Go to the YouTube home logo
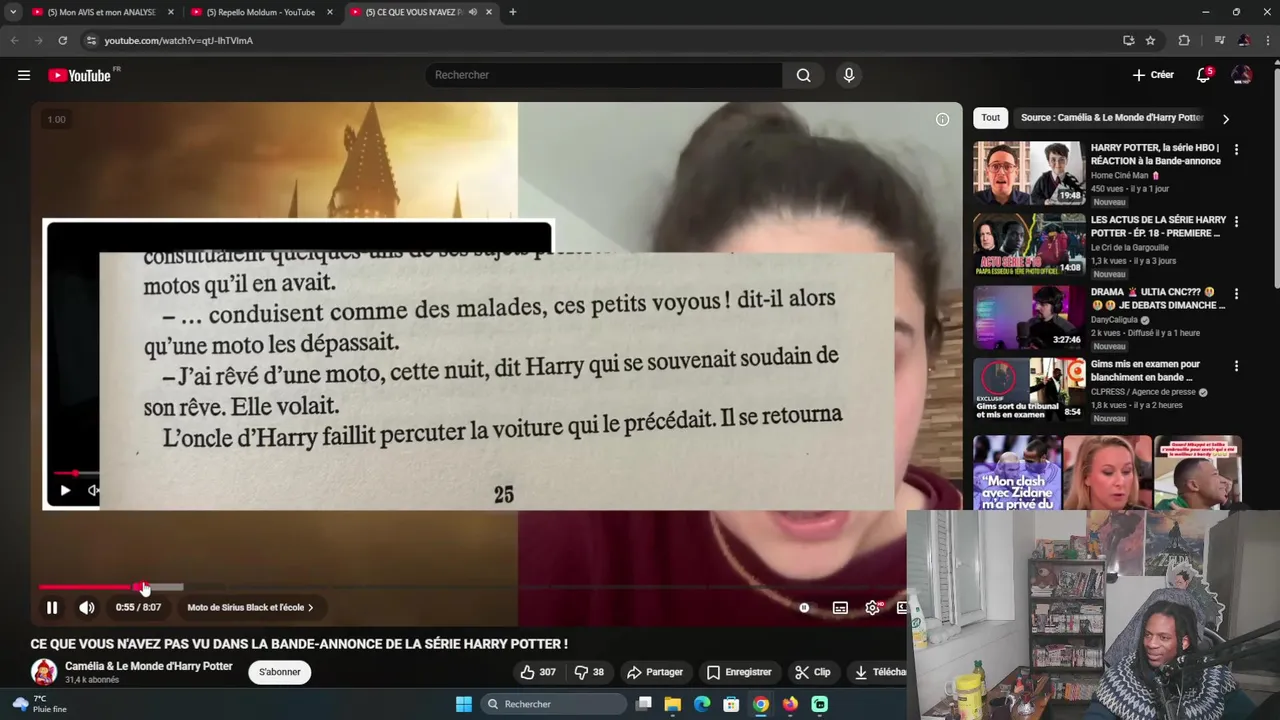Image resolution: width=1280 pixels, height=720 pixels. click(80, 75)
